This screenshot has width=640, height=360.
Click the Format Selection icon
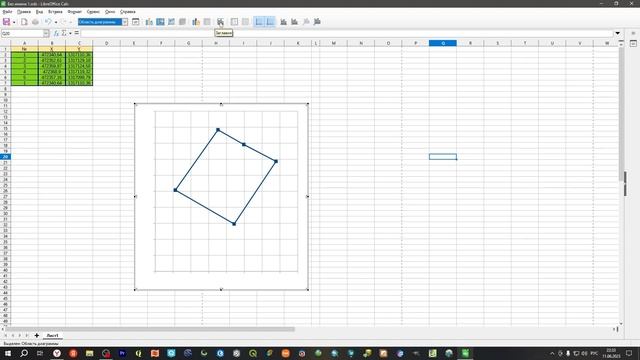[x=136, y=22]
